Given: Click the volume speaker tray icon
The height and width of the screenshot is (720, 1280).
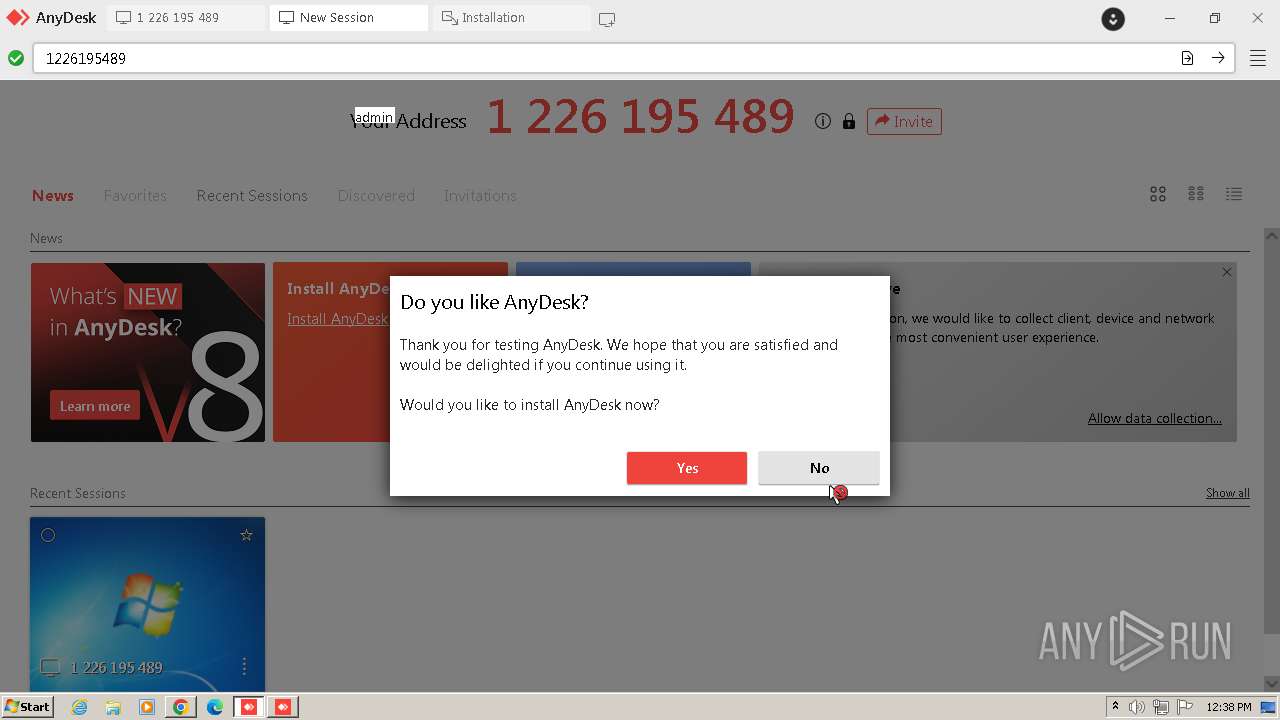Looking at the screenshot, I should tap(1137, 707).
